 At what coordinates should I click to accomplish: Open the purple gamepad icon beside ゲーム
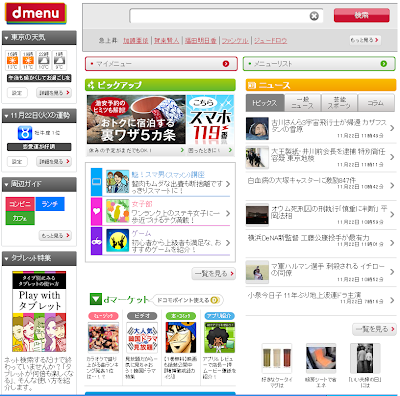click(96, 241)
